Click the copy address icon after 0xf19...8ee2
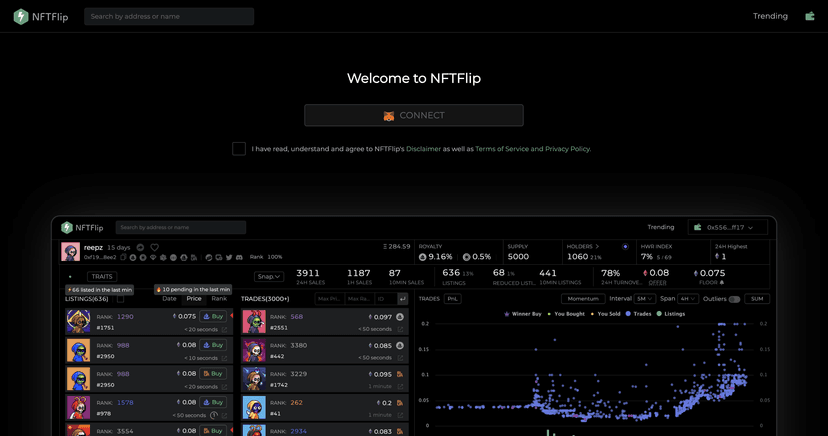The width and height of the screenshot is (828, 436). [x=123, y=257]
